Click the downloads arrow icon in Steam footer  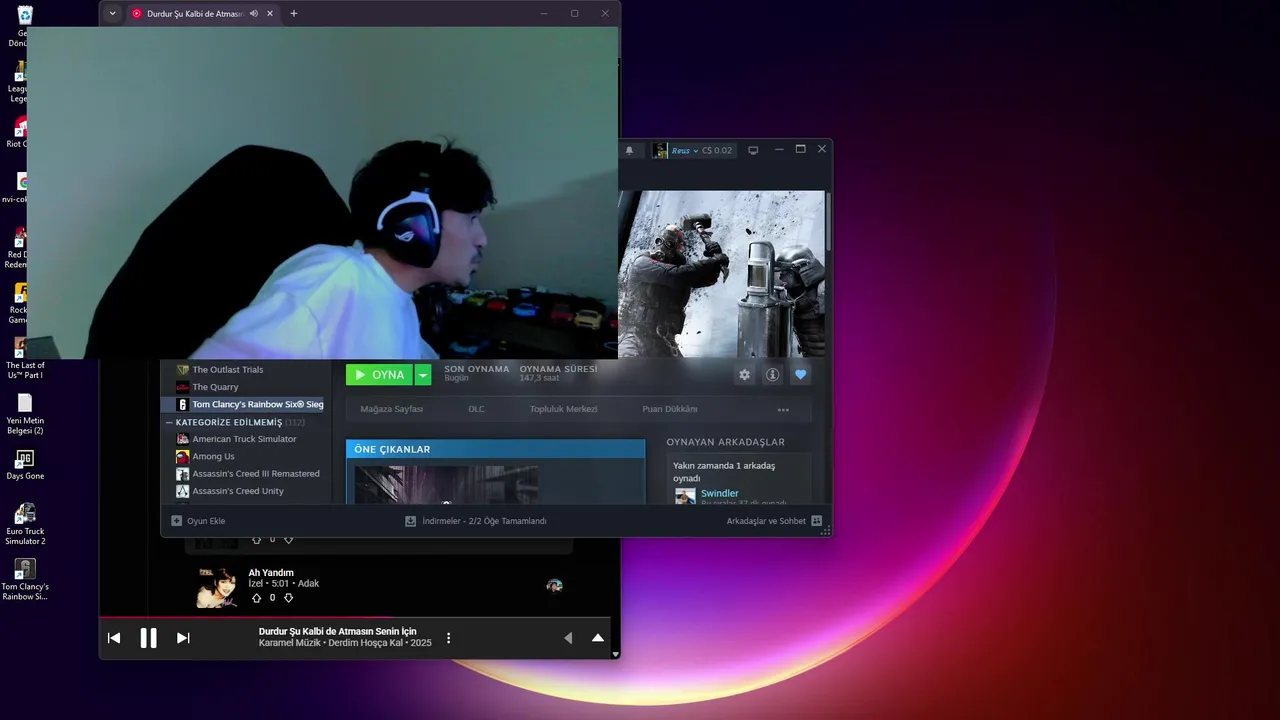410,521
